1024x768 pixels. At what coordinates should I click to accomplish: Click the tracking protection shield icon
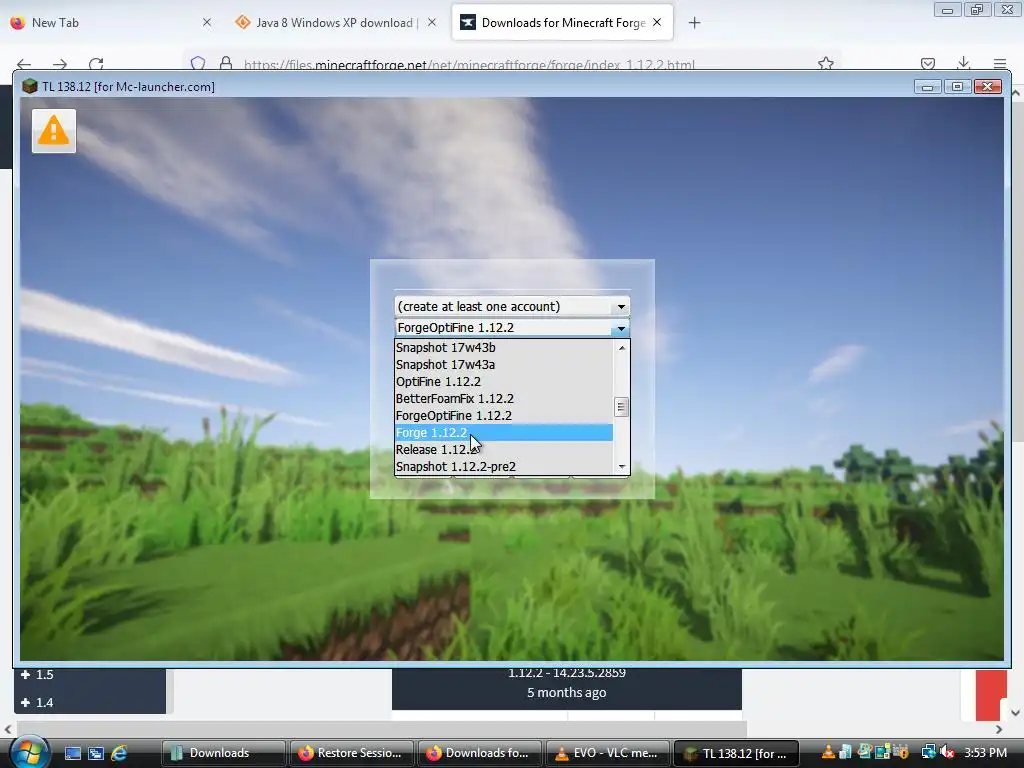click(198, 63)
